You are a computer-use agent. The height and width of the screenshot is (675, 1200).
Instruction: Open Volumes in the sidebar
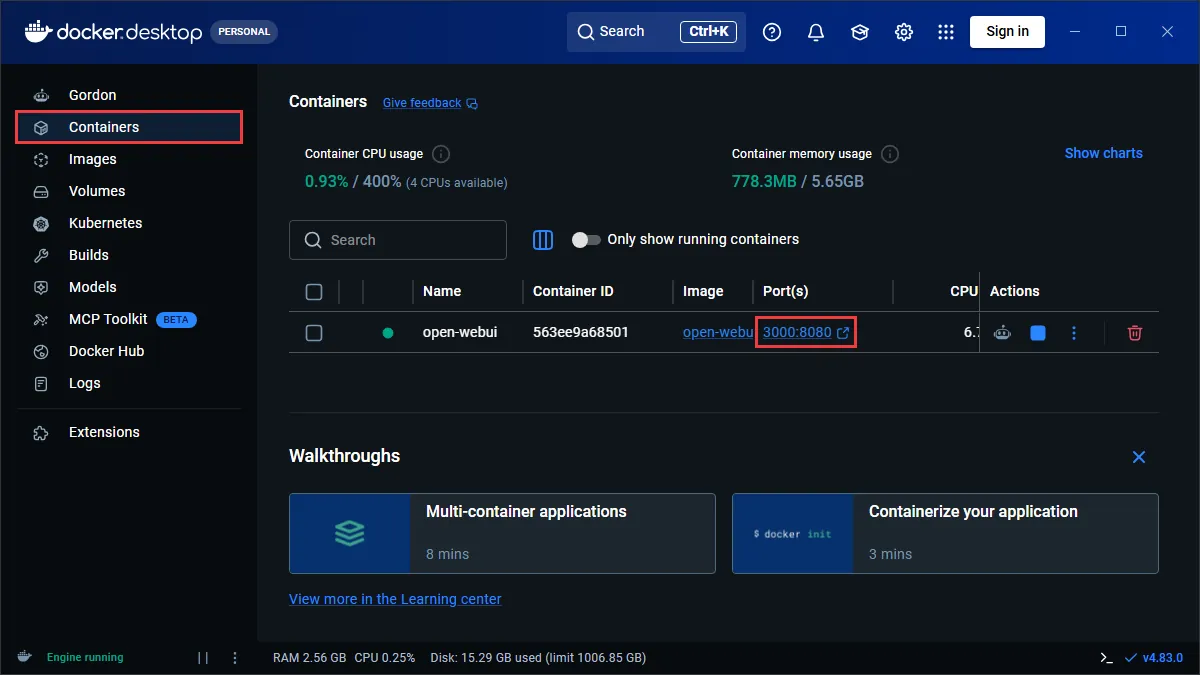pyautogui.click(x=129, y=191)
